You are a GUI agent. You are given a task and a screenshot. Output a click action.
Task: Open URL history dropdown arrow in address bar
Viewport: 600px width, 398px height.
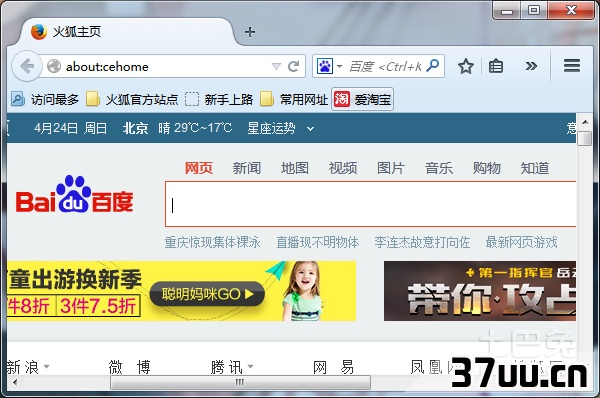click(276, 67)
